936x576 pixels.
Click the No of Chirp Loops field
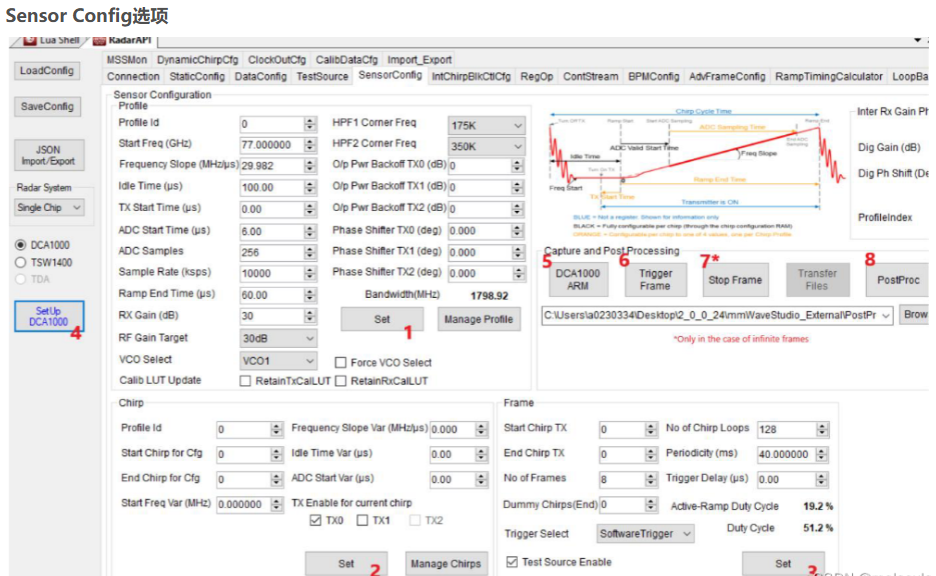pyautogui.click(x=787, y=429)
